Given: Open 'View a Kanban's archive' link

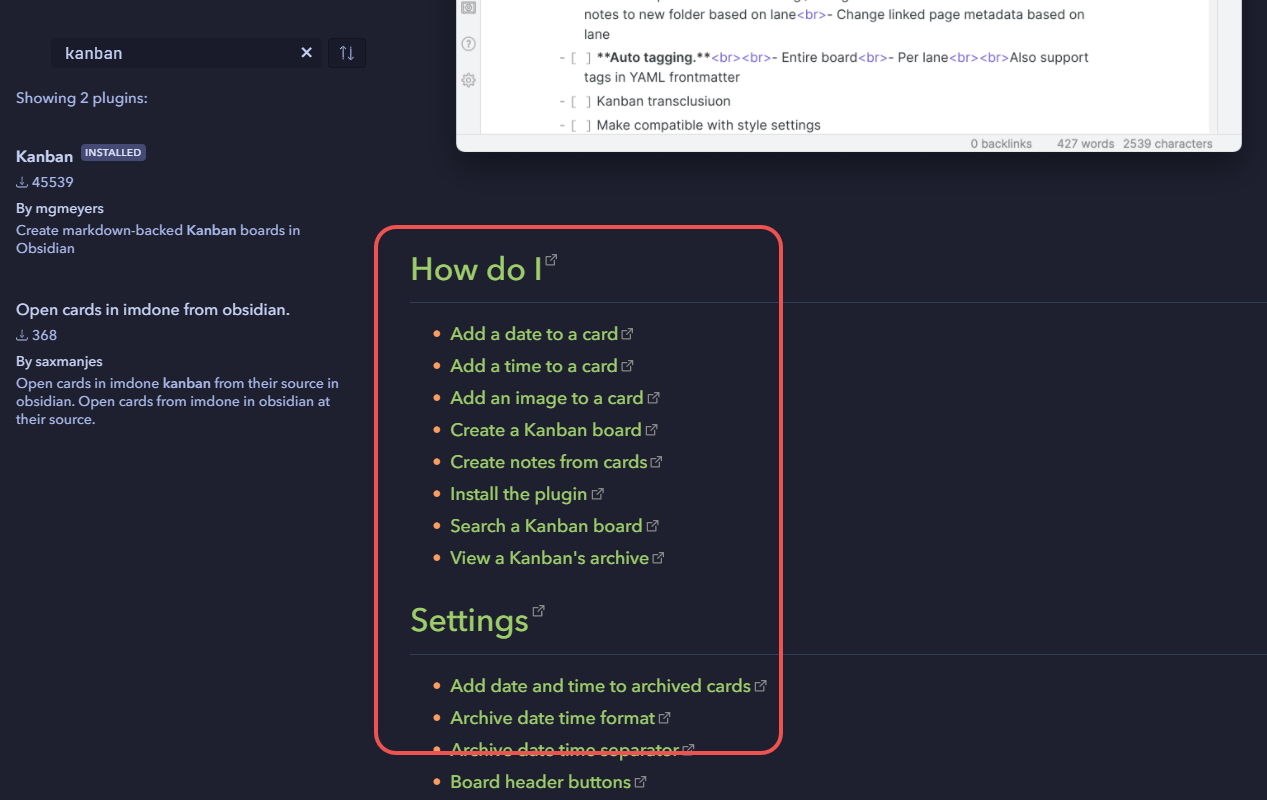Looking at the screenshot, I should pos(549,557).
